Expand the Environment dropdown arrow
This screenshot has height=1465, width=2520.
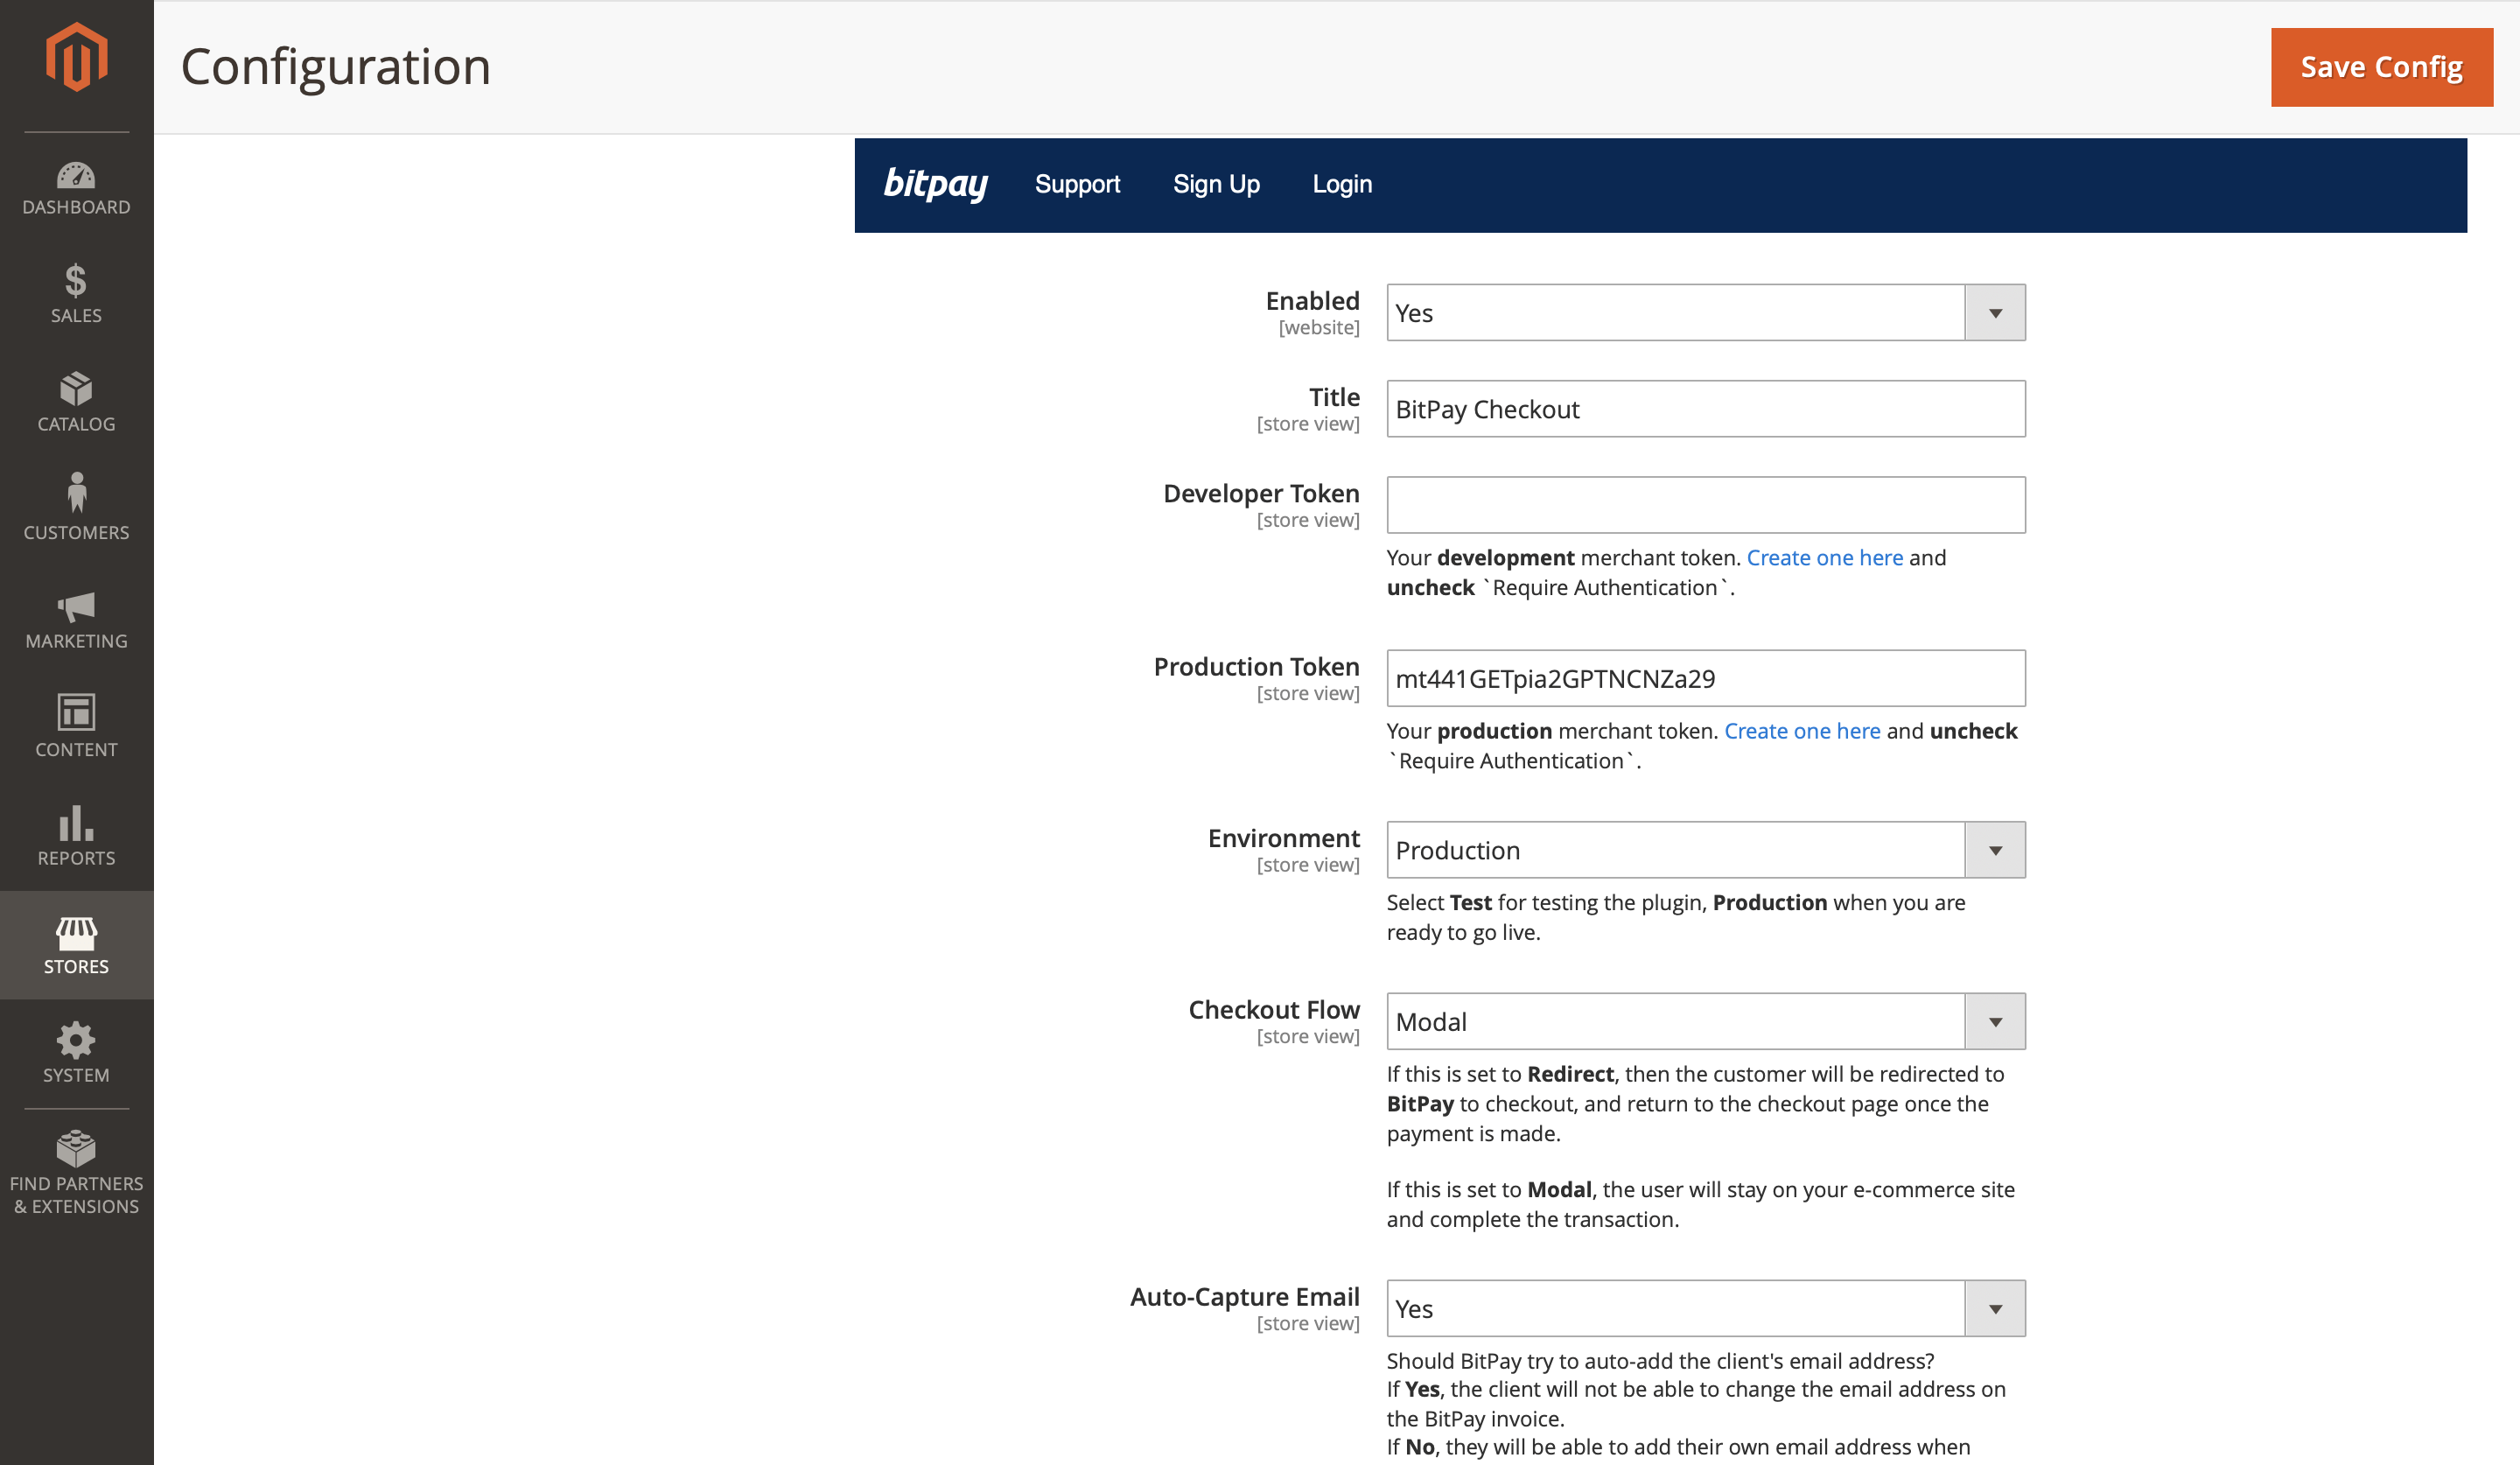click(x=1995, y=850)
